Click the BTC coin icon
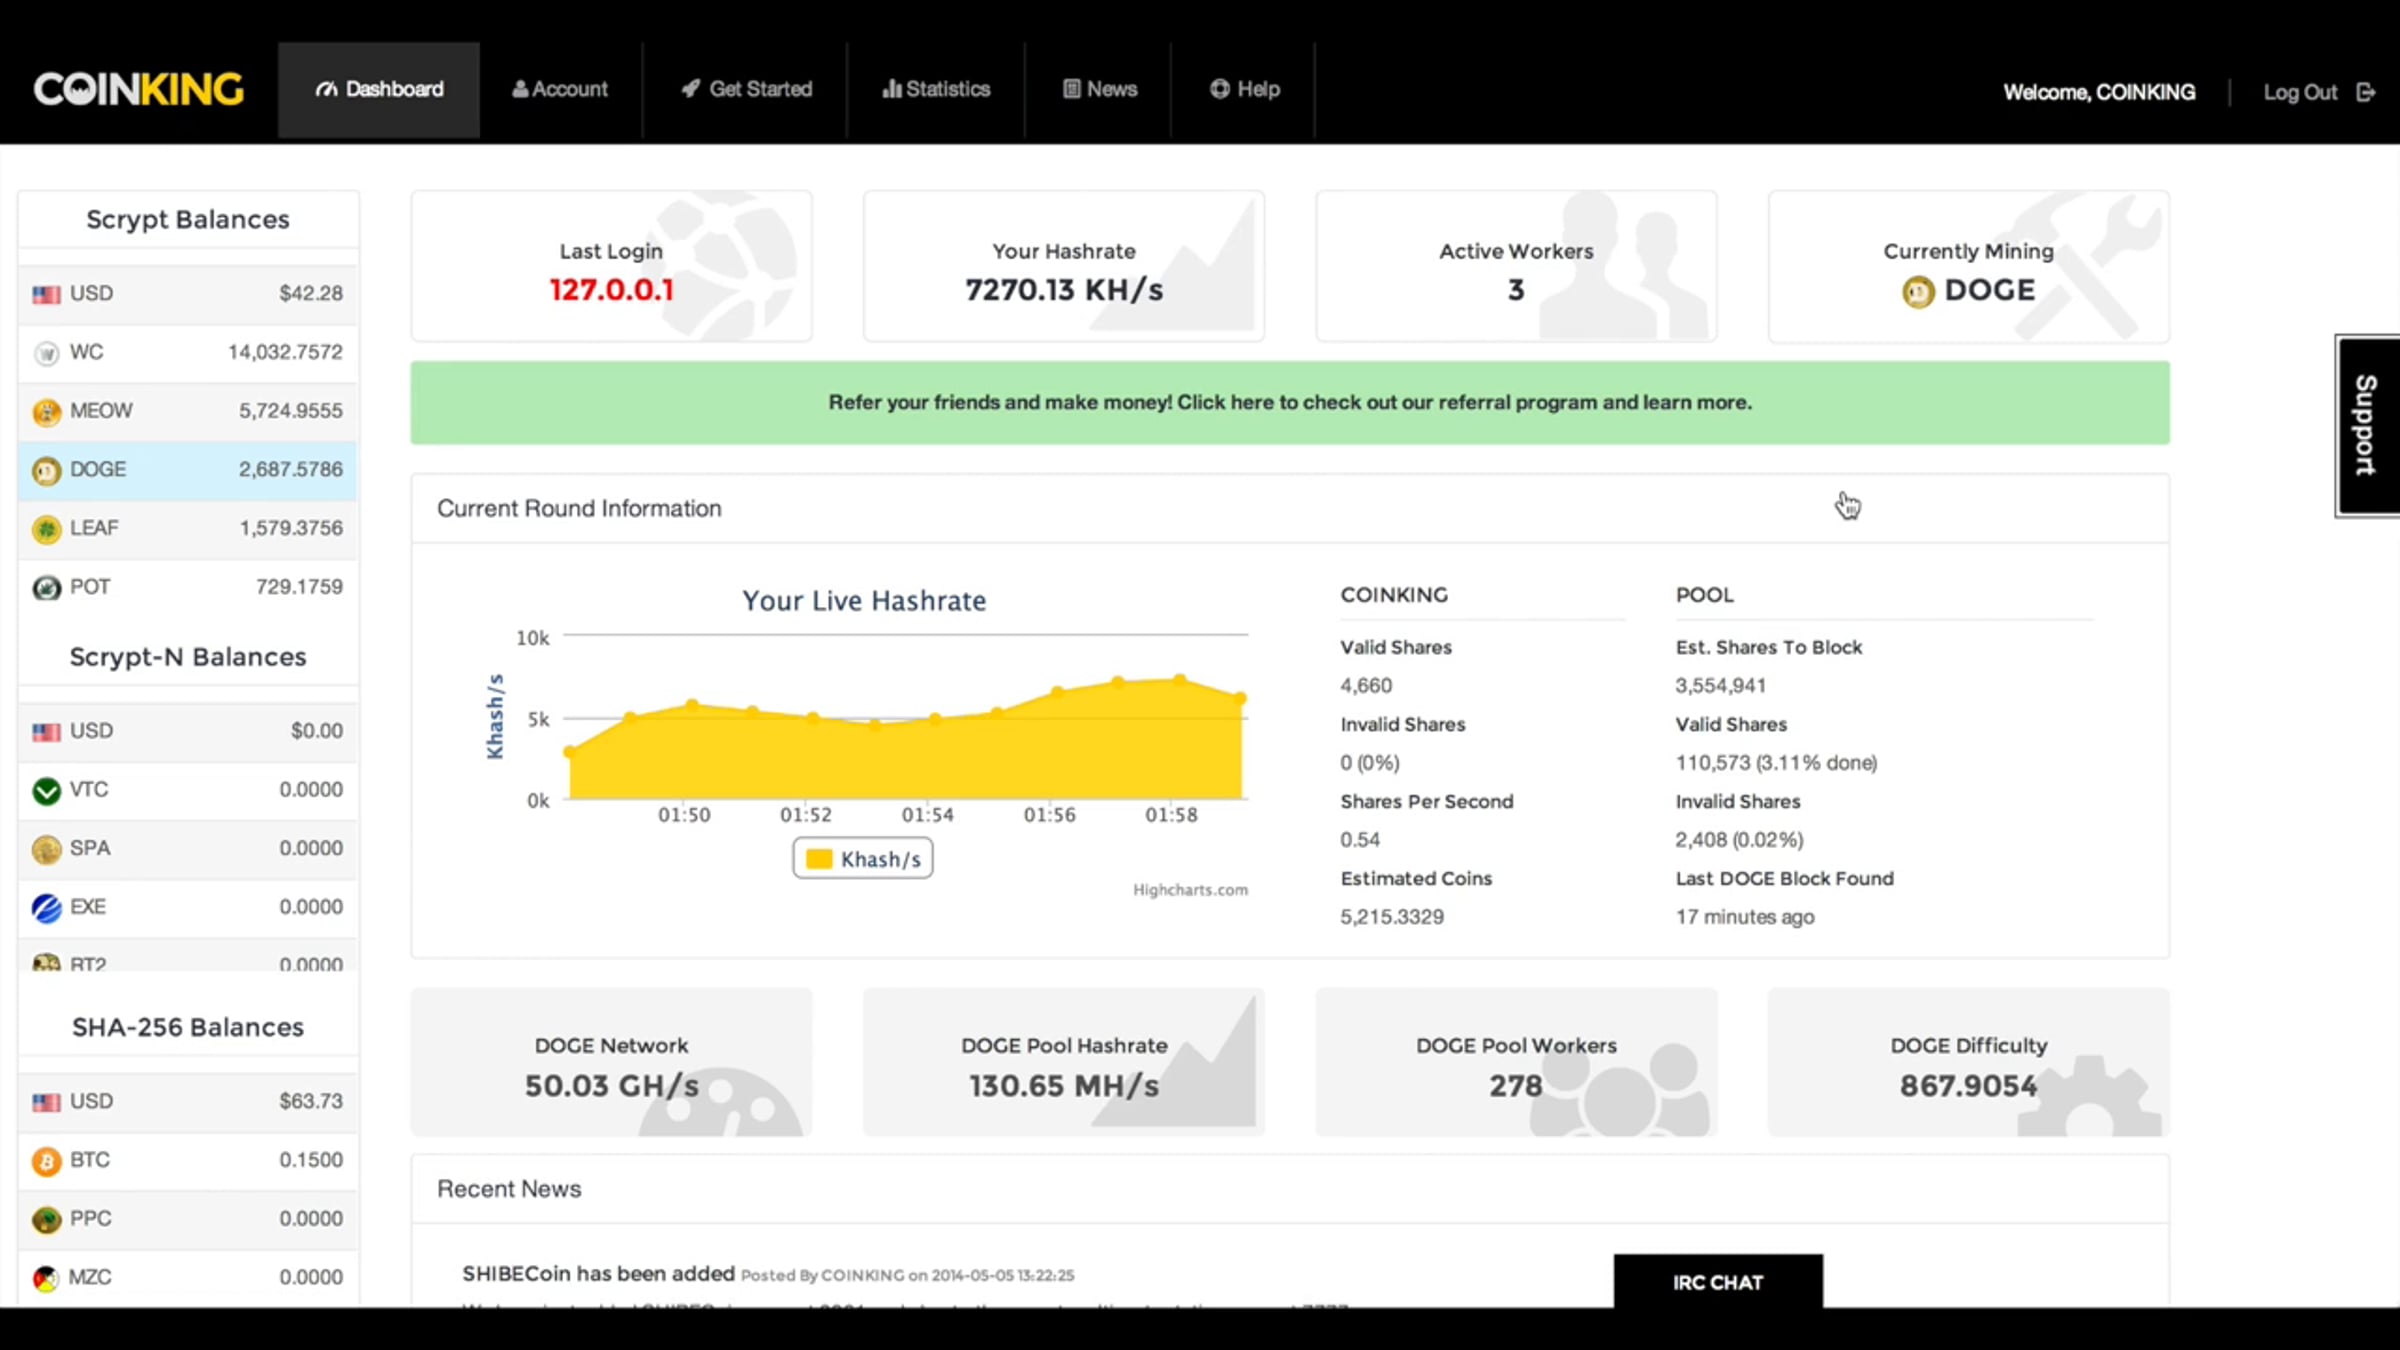 [x=46, y=1161]
